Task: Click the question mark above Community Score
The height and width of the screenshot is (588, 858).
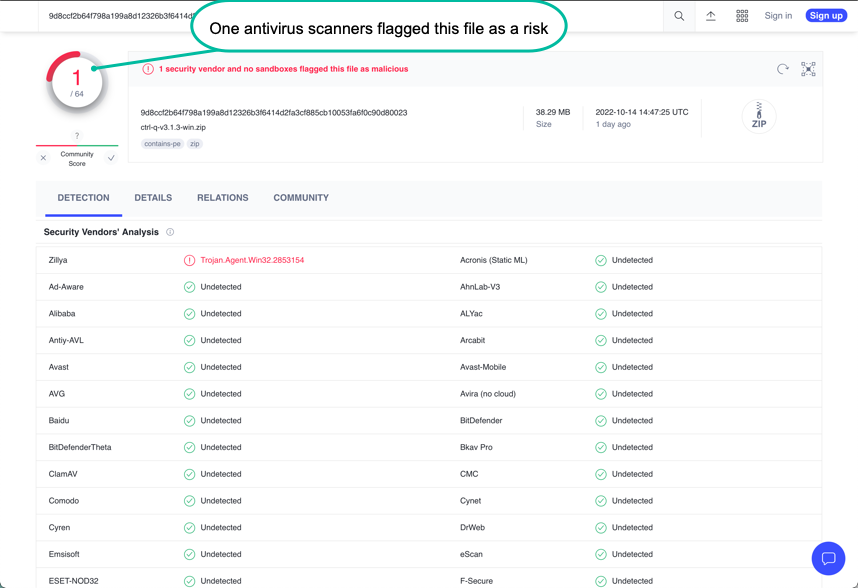Action: tap(76, 135)
